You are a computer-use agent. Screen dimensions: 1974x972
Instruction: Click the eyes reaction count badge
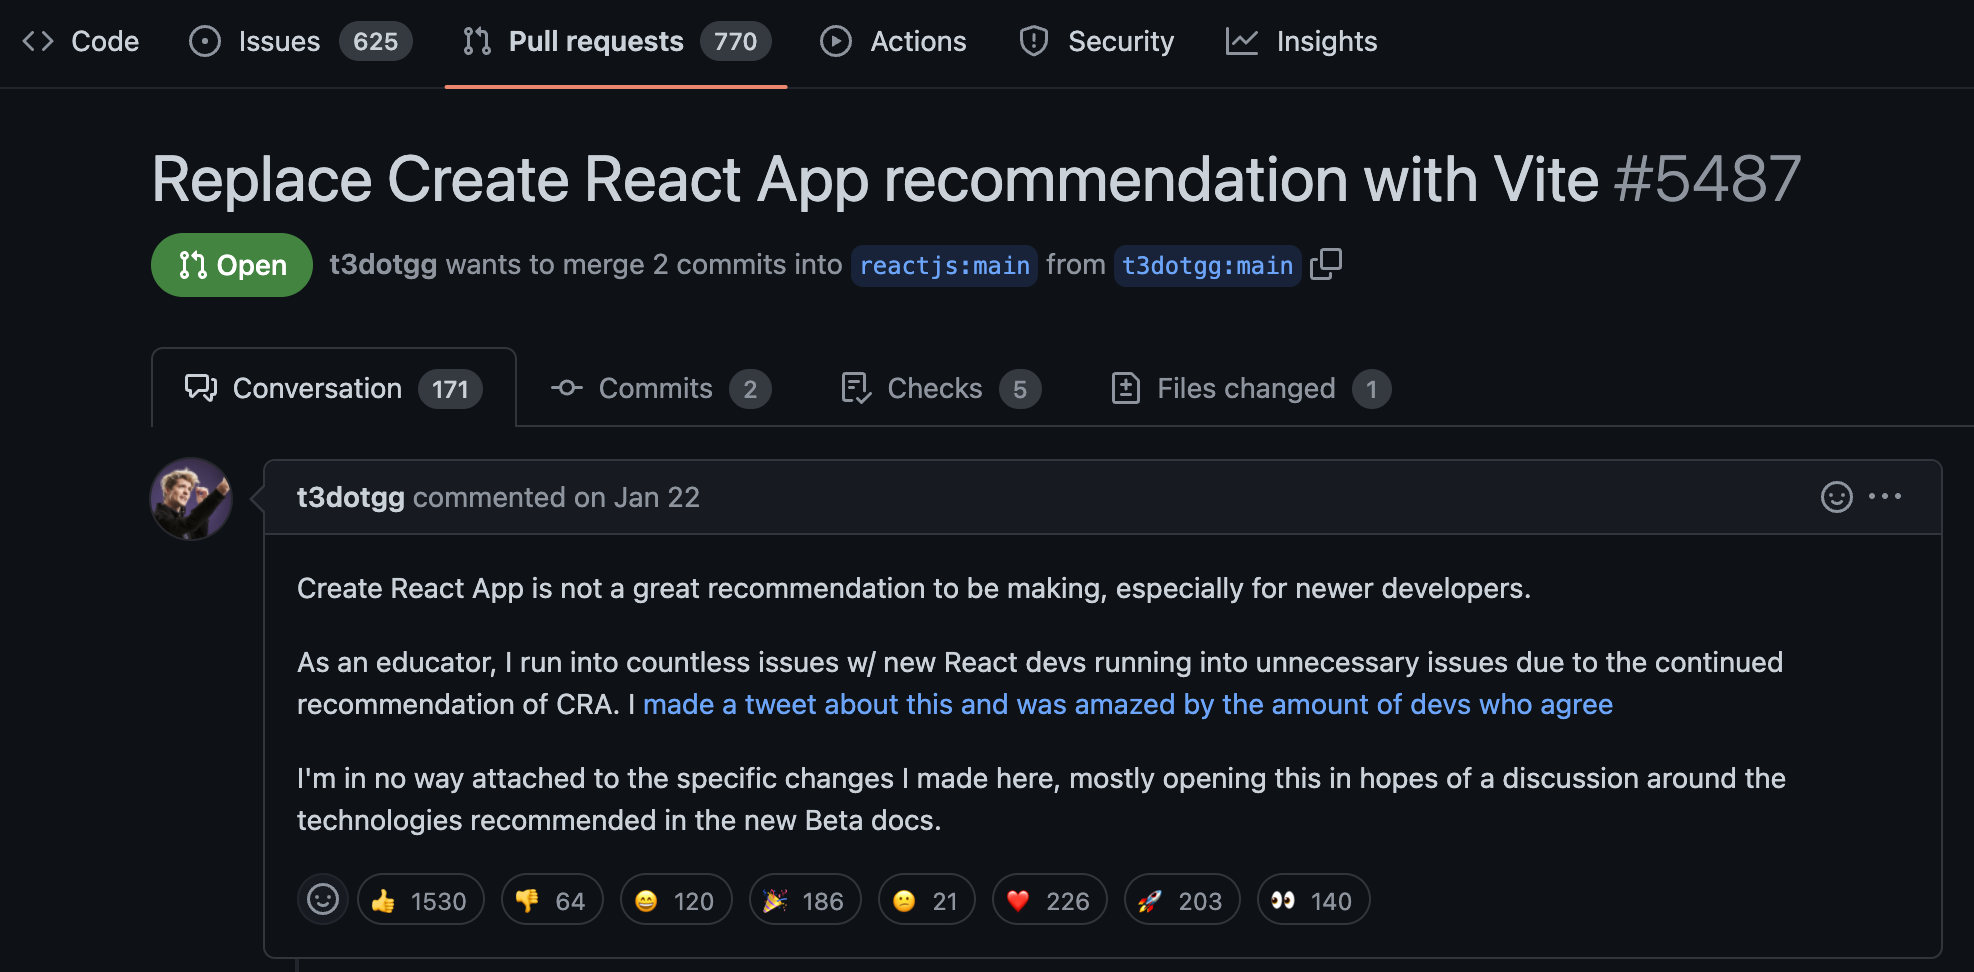(1313, 899)
